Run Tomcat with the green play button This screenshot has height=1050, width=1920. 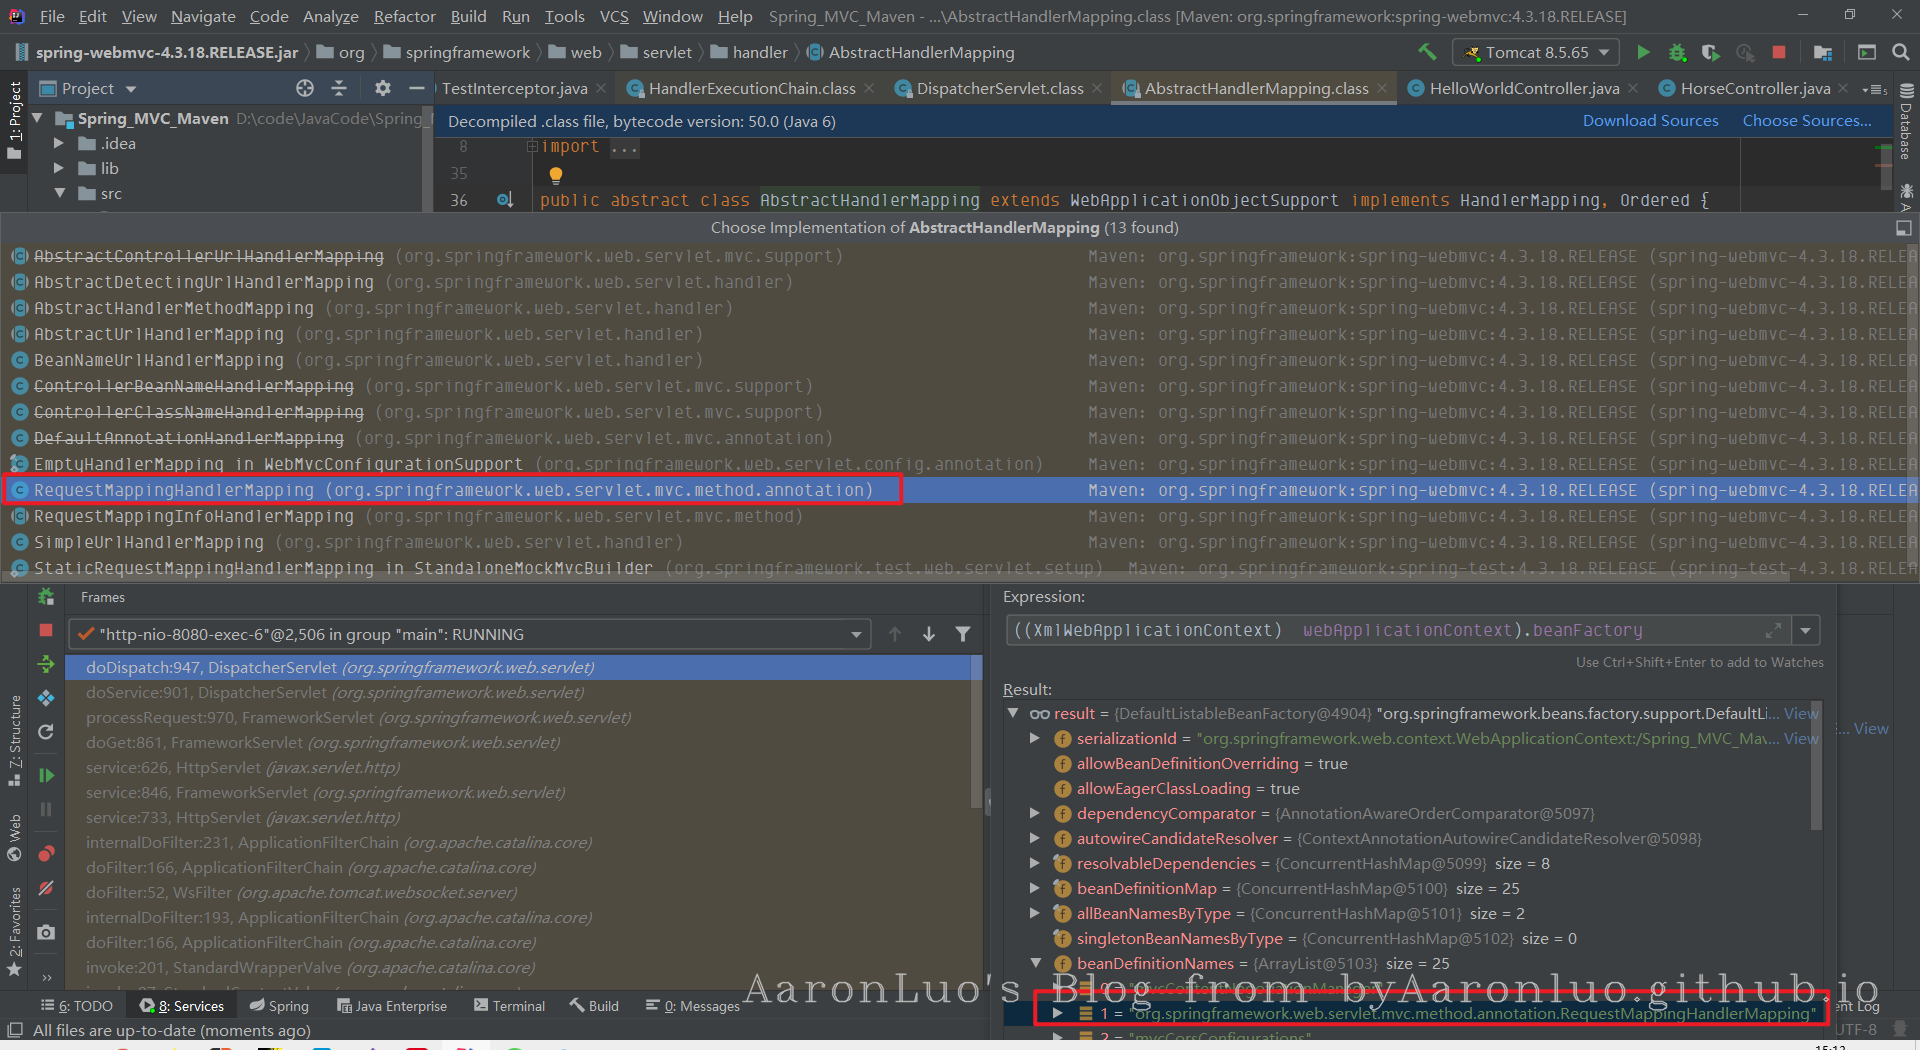[x=1643, y=52]
